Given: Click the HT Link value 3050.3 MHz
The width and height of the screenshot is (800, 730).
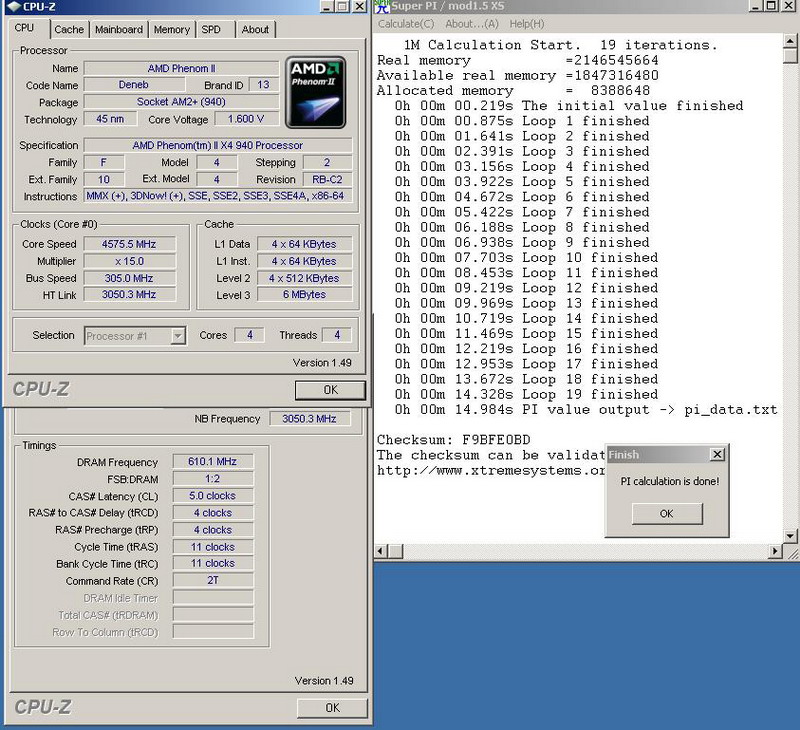Looking at the screenshot, I should point(129,294).
